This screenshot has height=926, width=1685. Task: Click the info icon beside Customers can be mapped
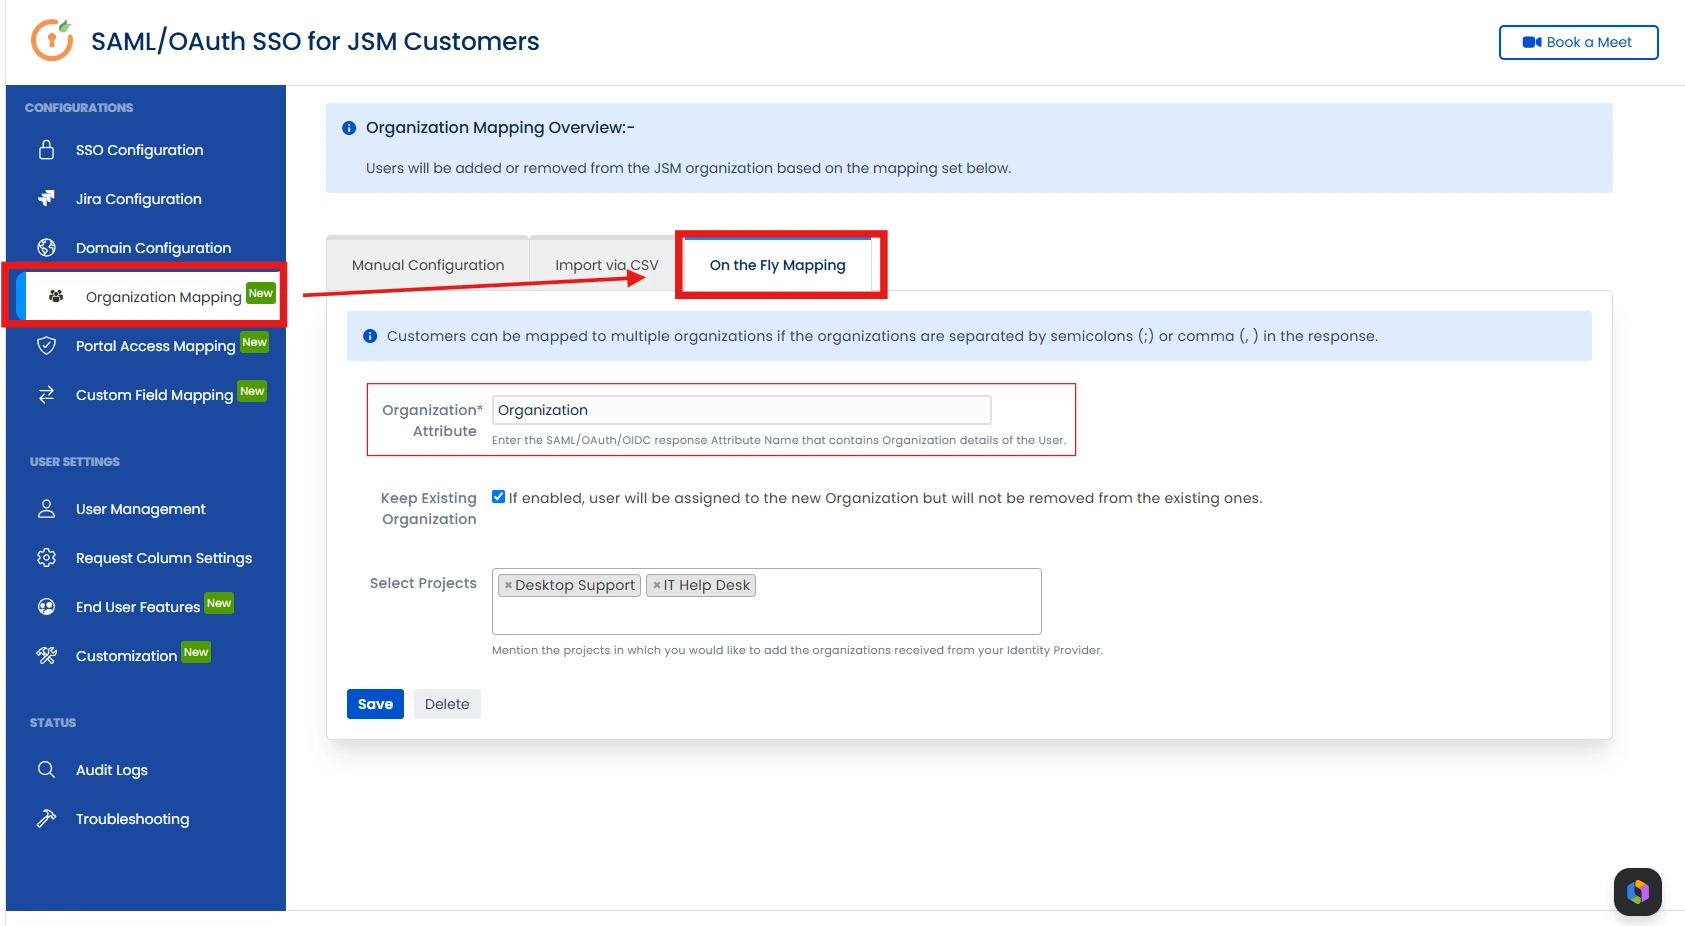coord(370,336)
